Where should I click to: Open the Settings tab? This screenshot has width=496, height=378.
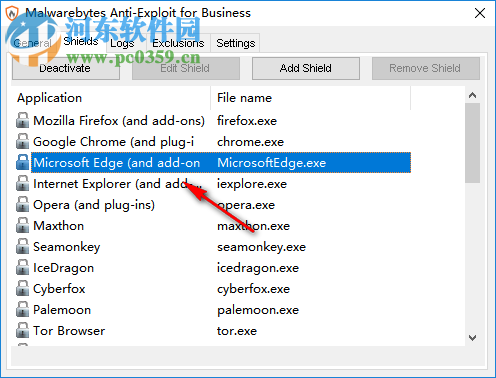235,43
